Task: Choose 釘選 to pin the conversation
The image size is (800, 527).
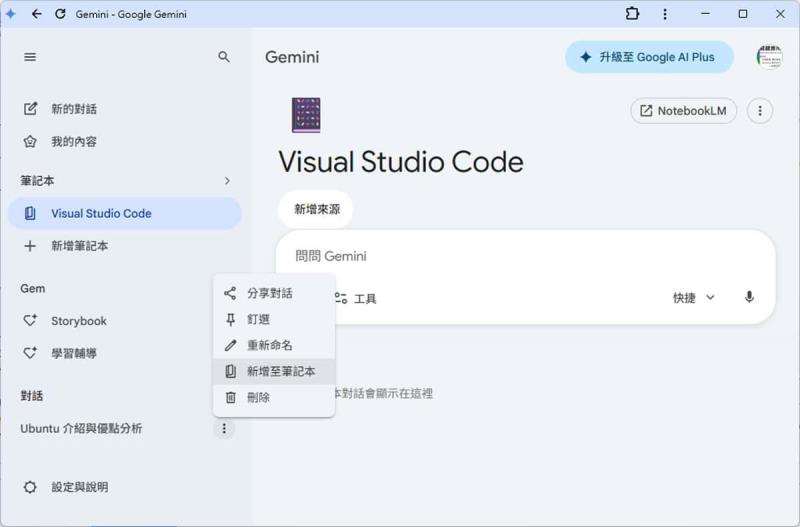Action: (x=274, y=319)
